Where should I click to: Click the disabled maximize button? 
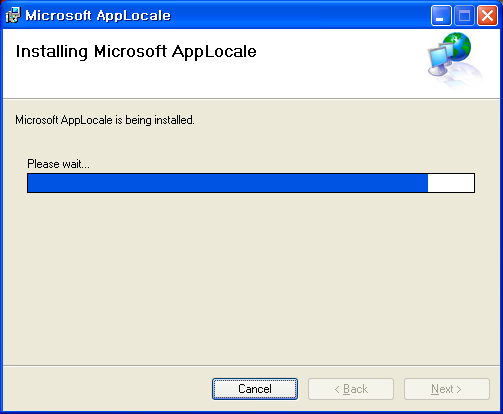(464, 15)
